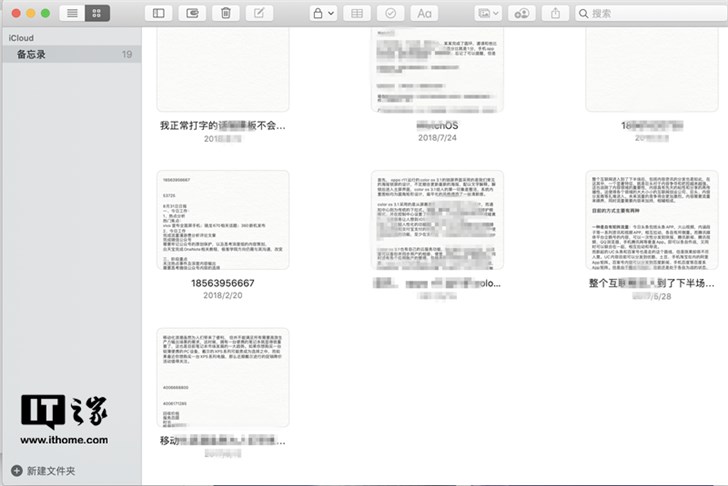Viewport: 728px width, 486px height.
Task: Open the media insert dropdown
Action: coord(488,13)
